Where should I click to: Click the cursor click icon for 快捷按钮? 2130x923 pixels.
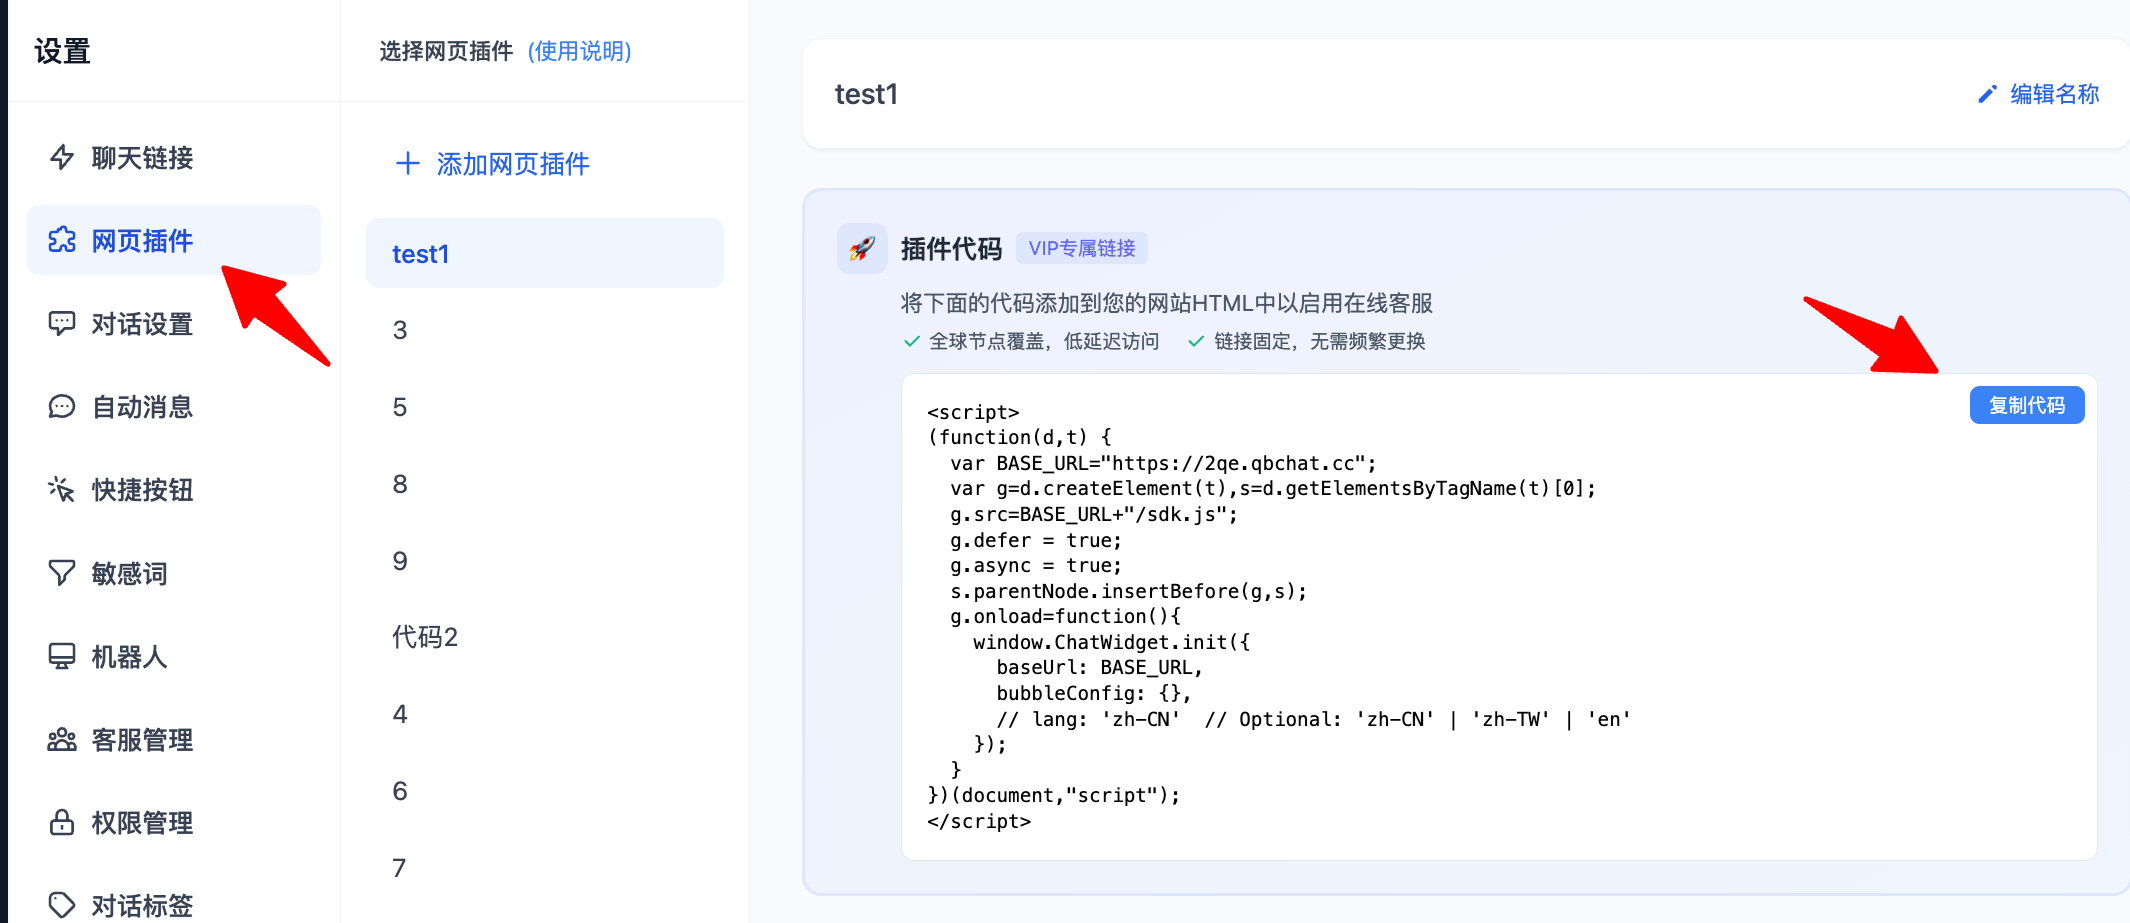pyautogui.click(x=62, y=489)
